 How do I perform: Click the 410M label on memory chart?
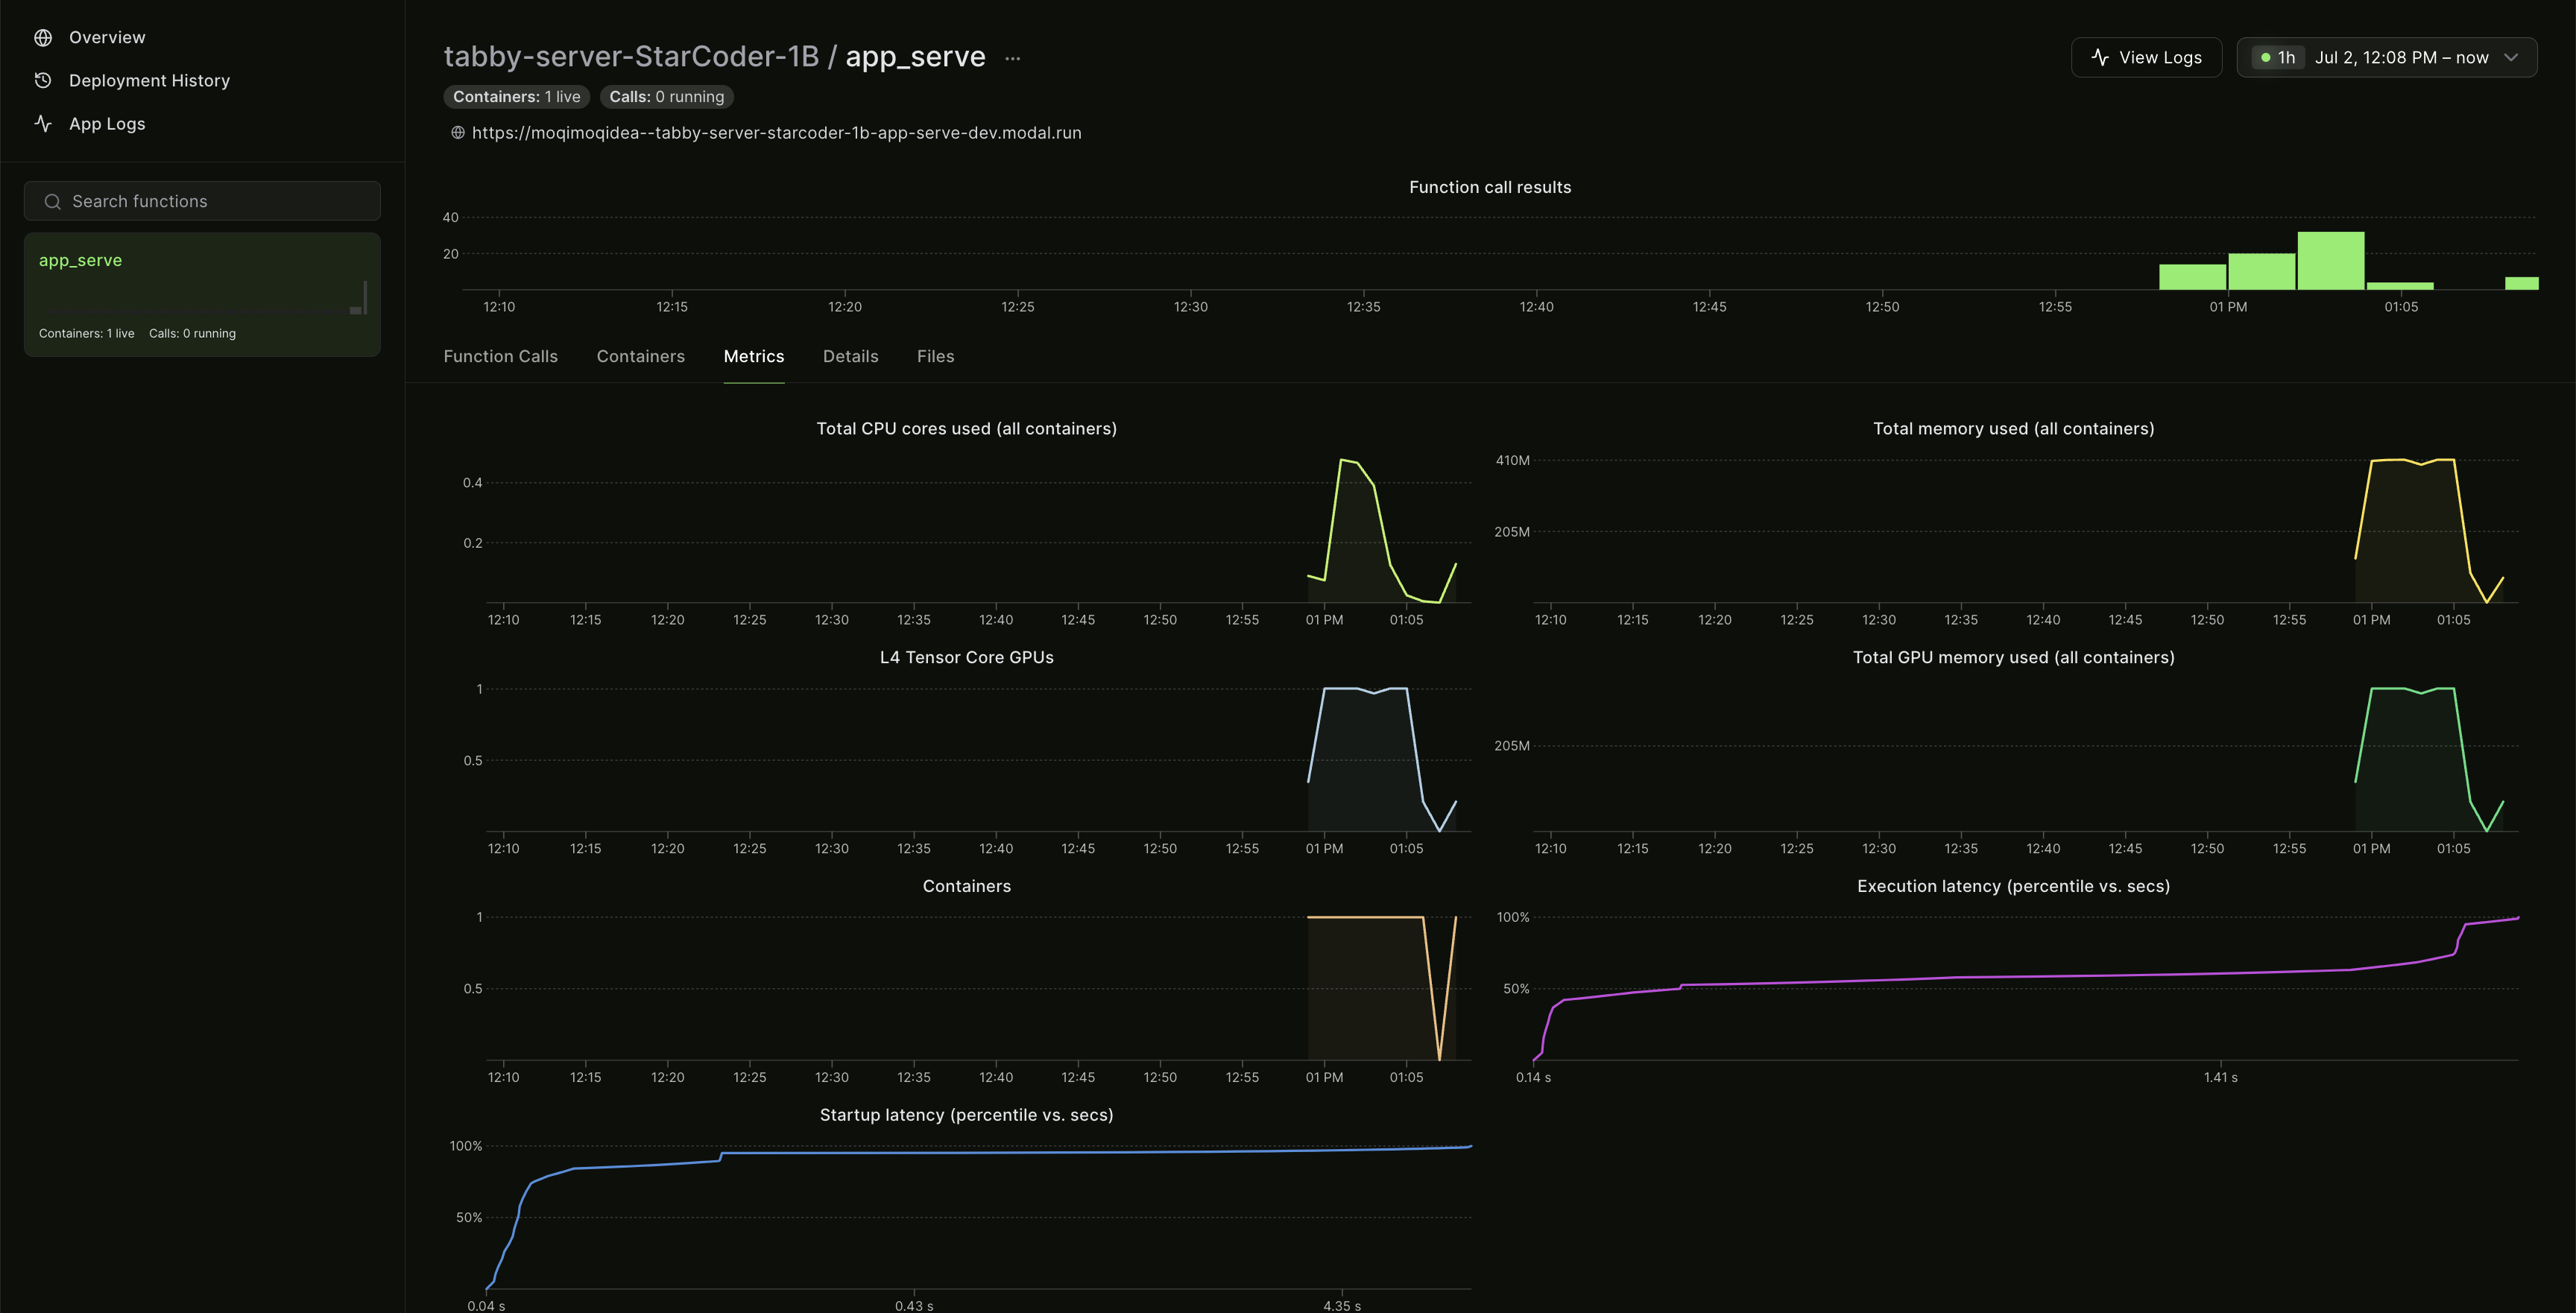click(1512, 460)
